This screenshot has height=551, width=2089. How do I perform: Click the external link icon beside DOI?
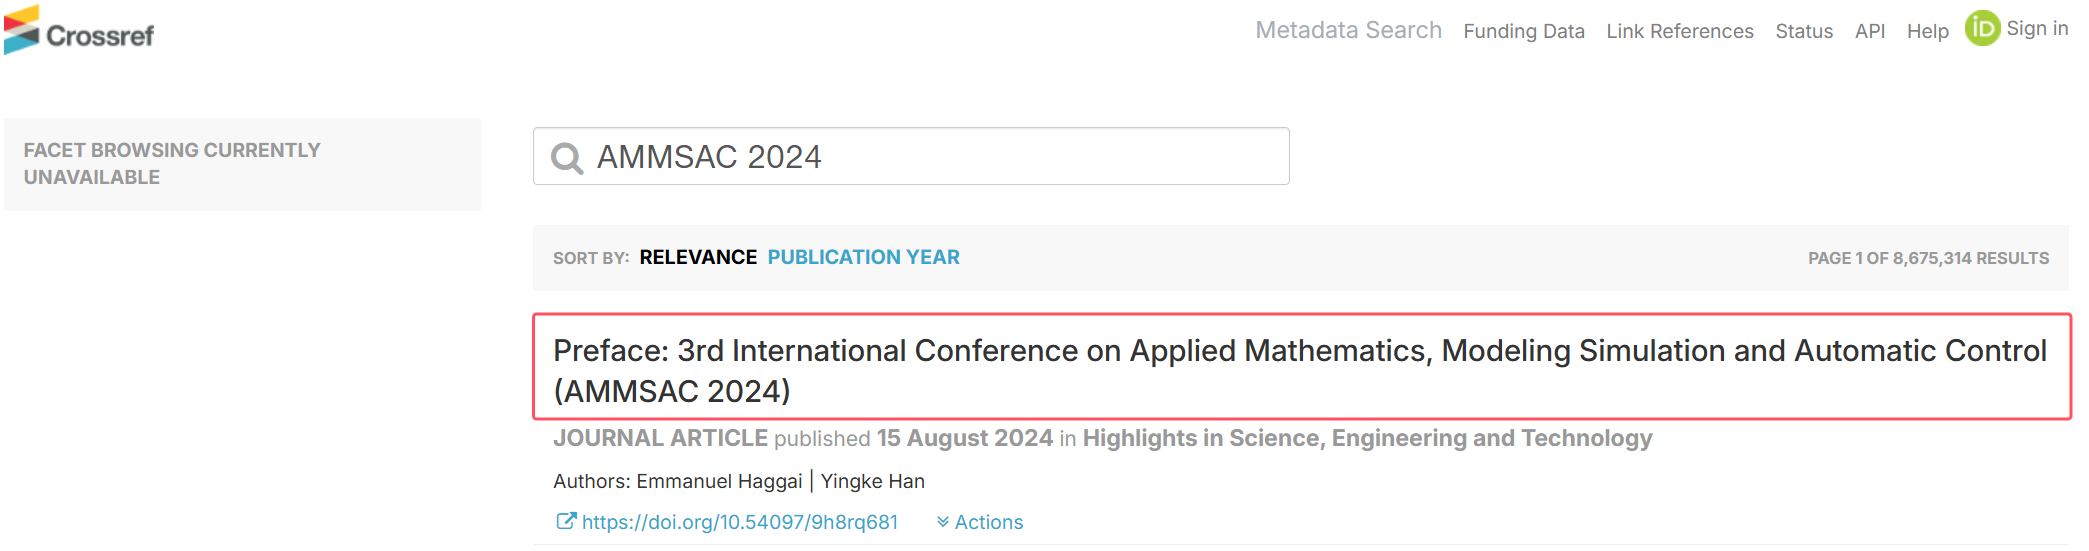(x=566, y=521)
